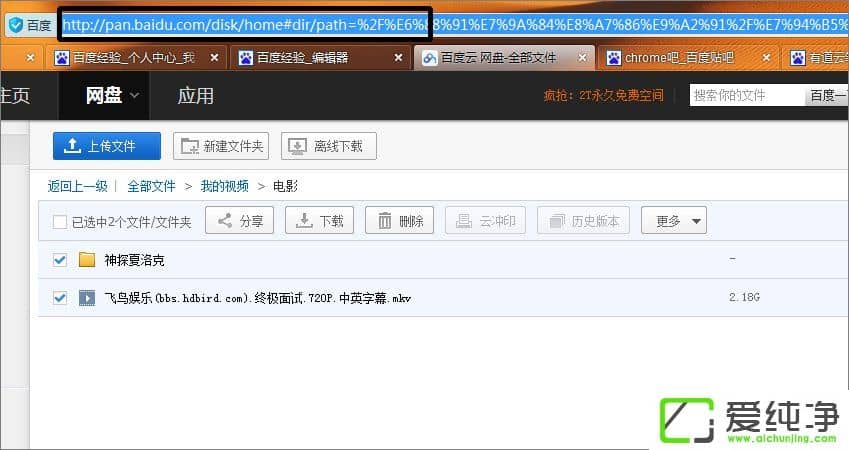The image size is (849, 450).
Task: Uncheck the 终极面试 mkv file checkbox
Action: click(x=60, y=298)
